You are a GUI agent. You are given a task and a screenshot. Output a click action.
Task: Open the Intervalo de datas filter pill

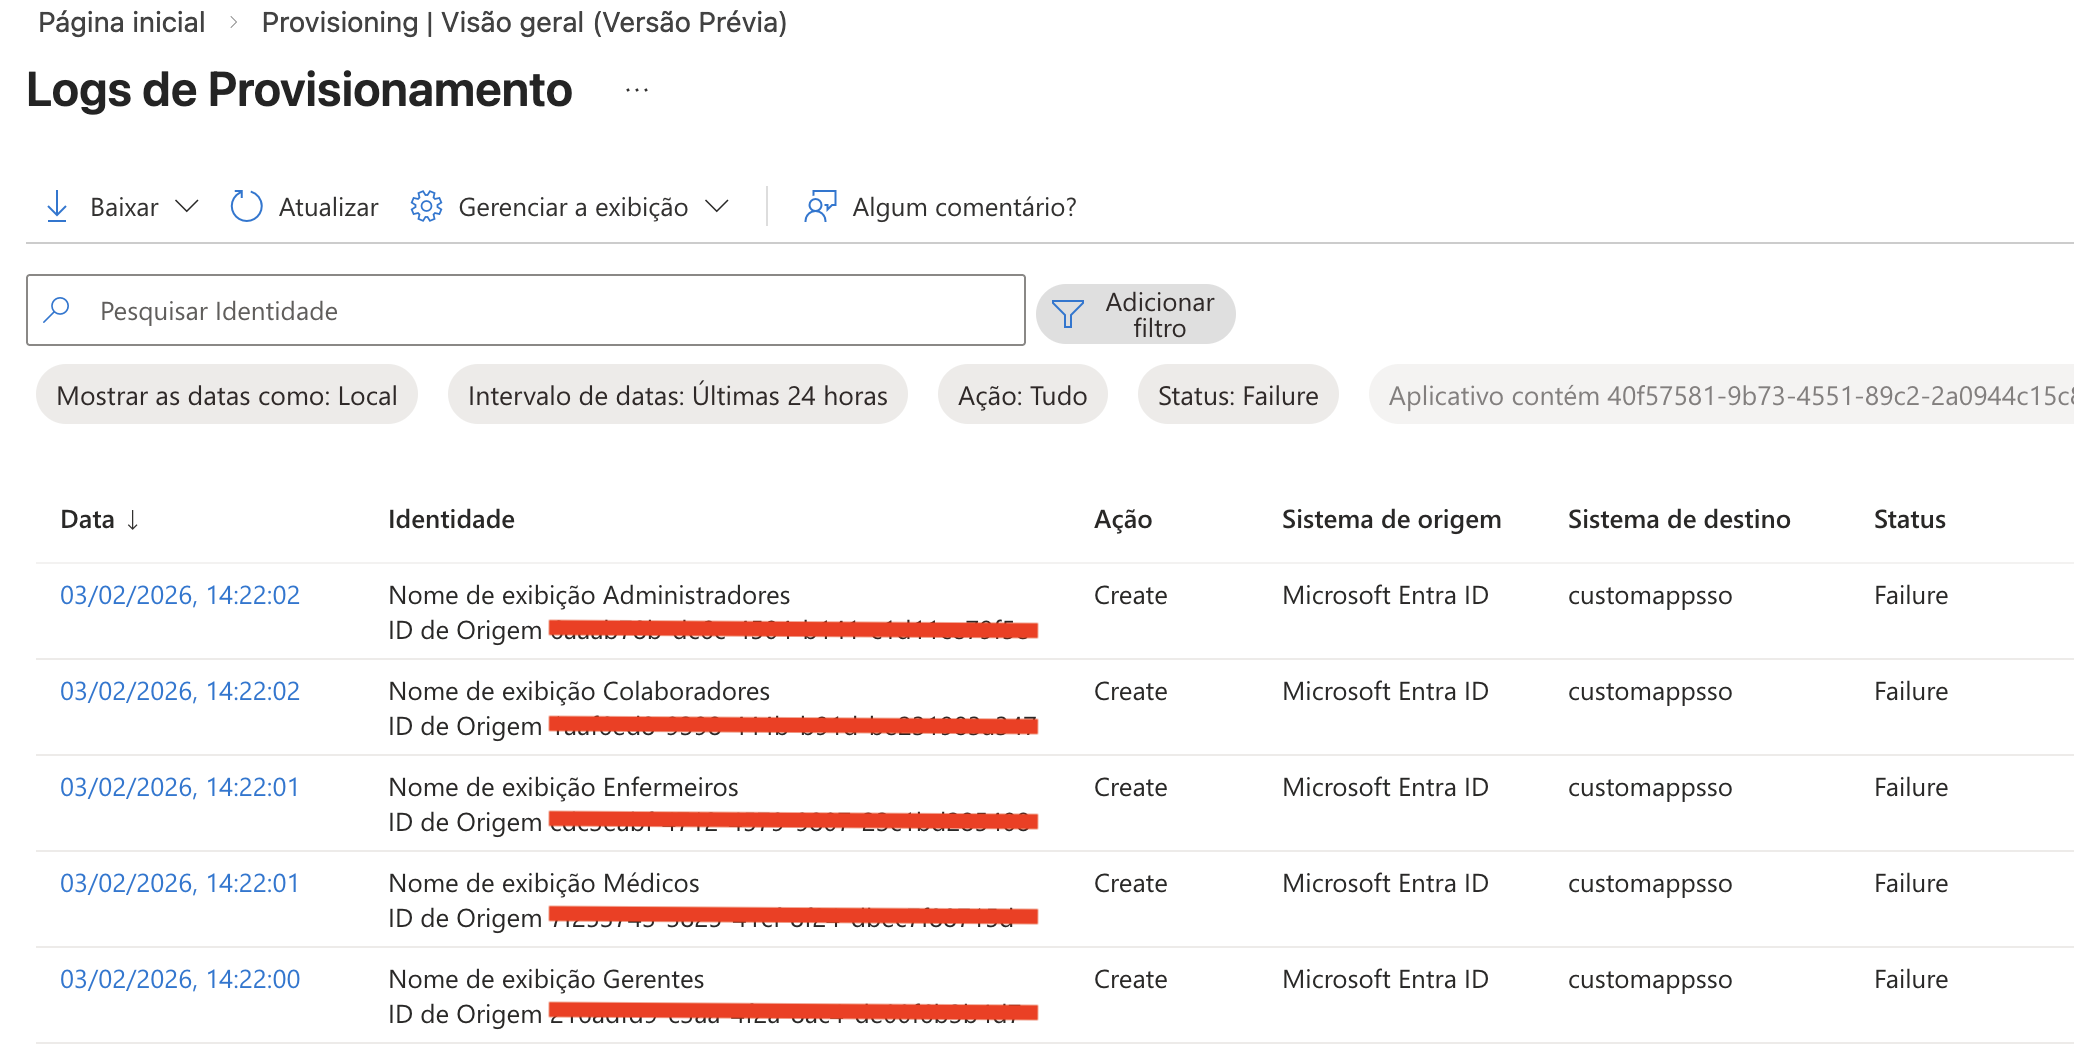[678, 395]
